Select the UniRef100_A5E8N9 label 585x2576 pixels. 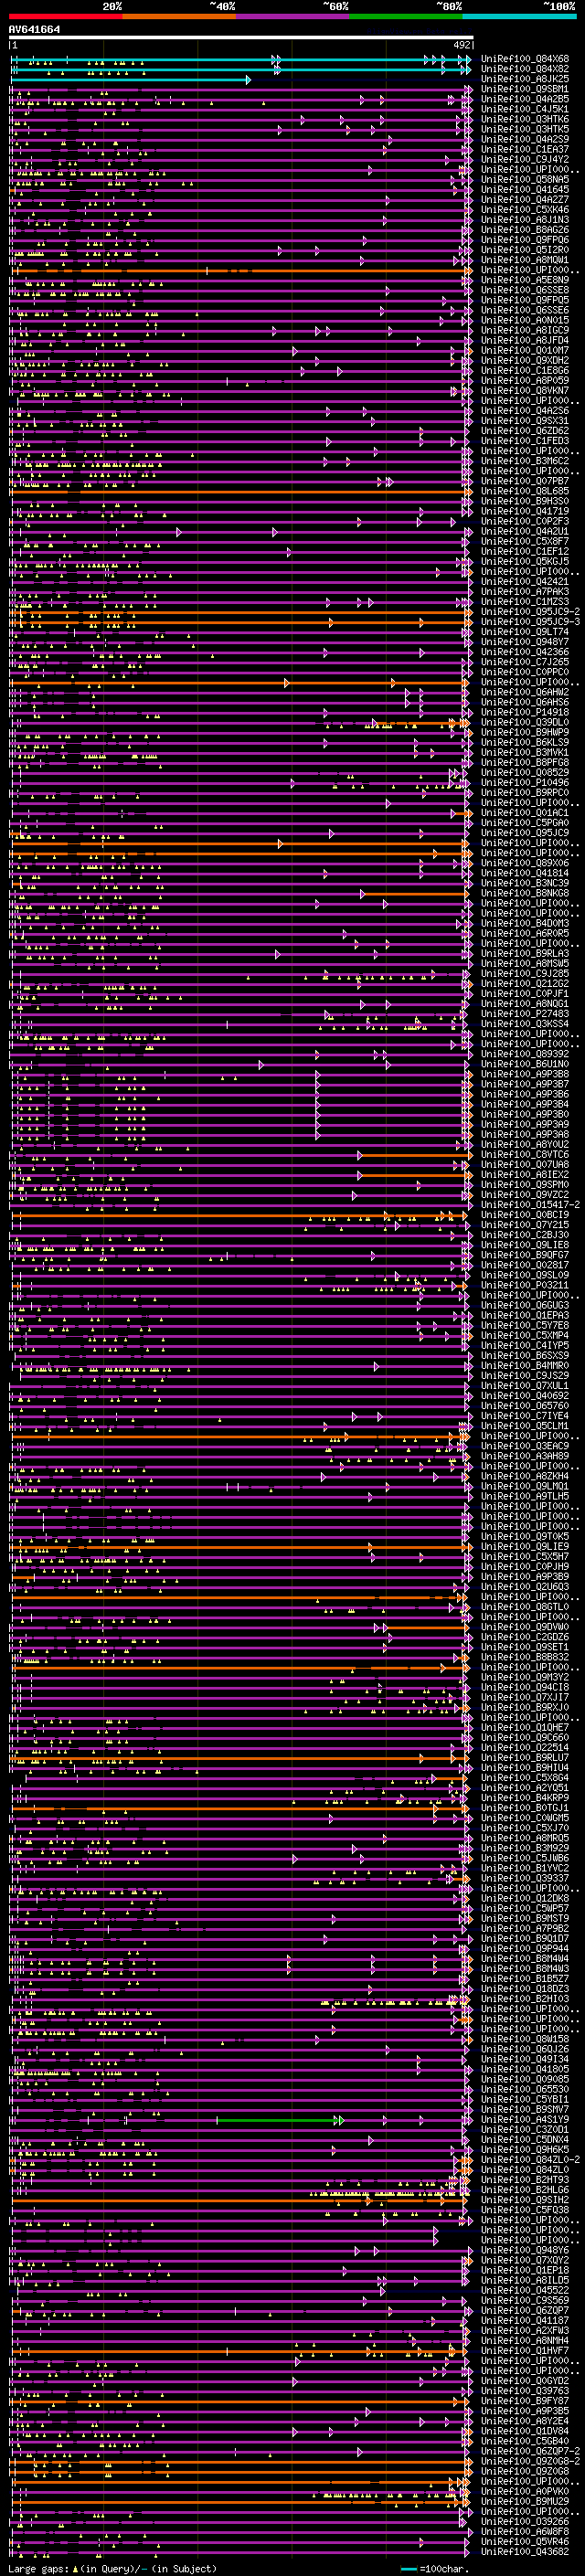pos(525,280)
